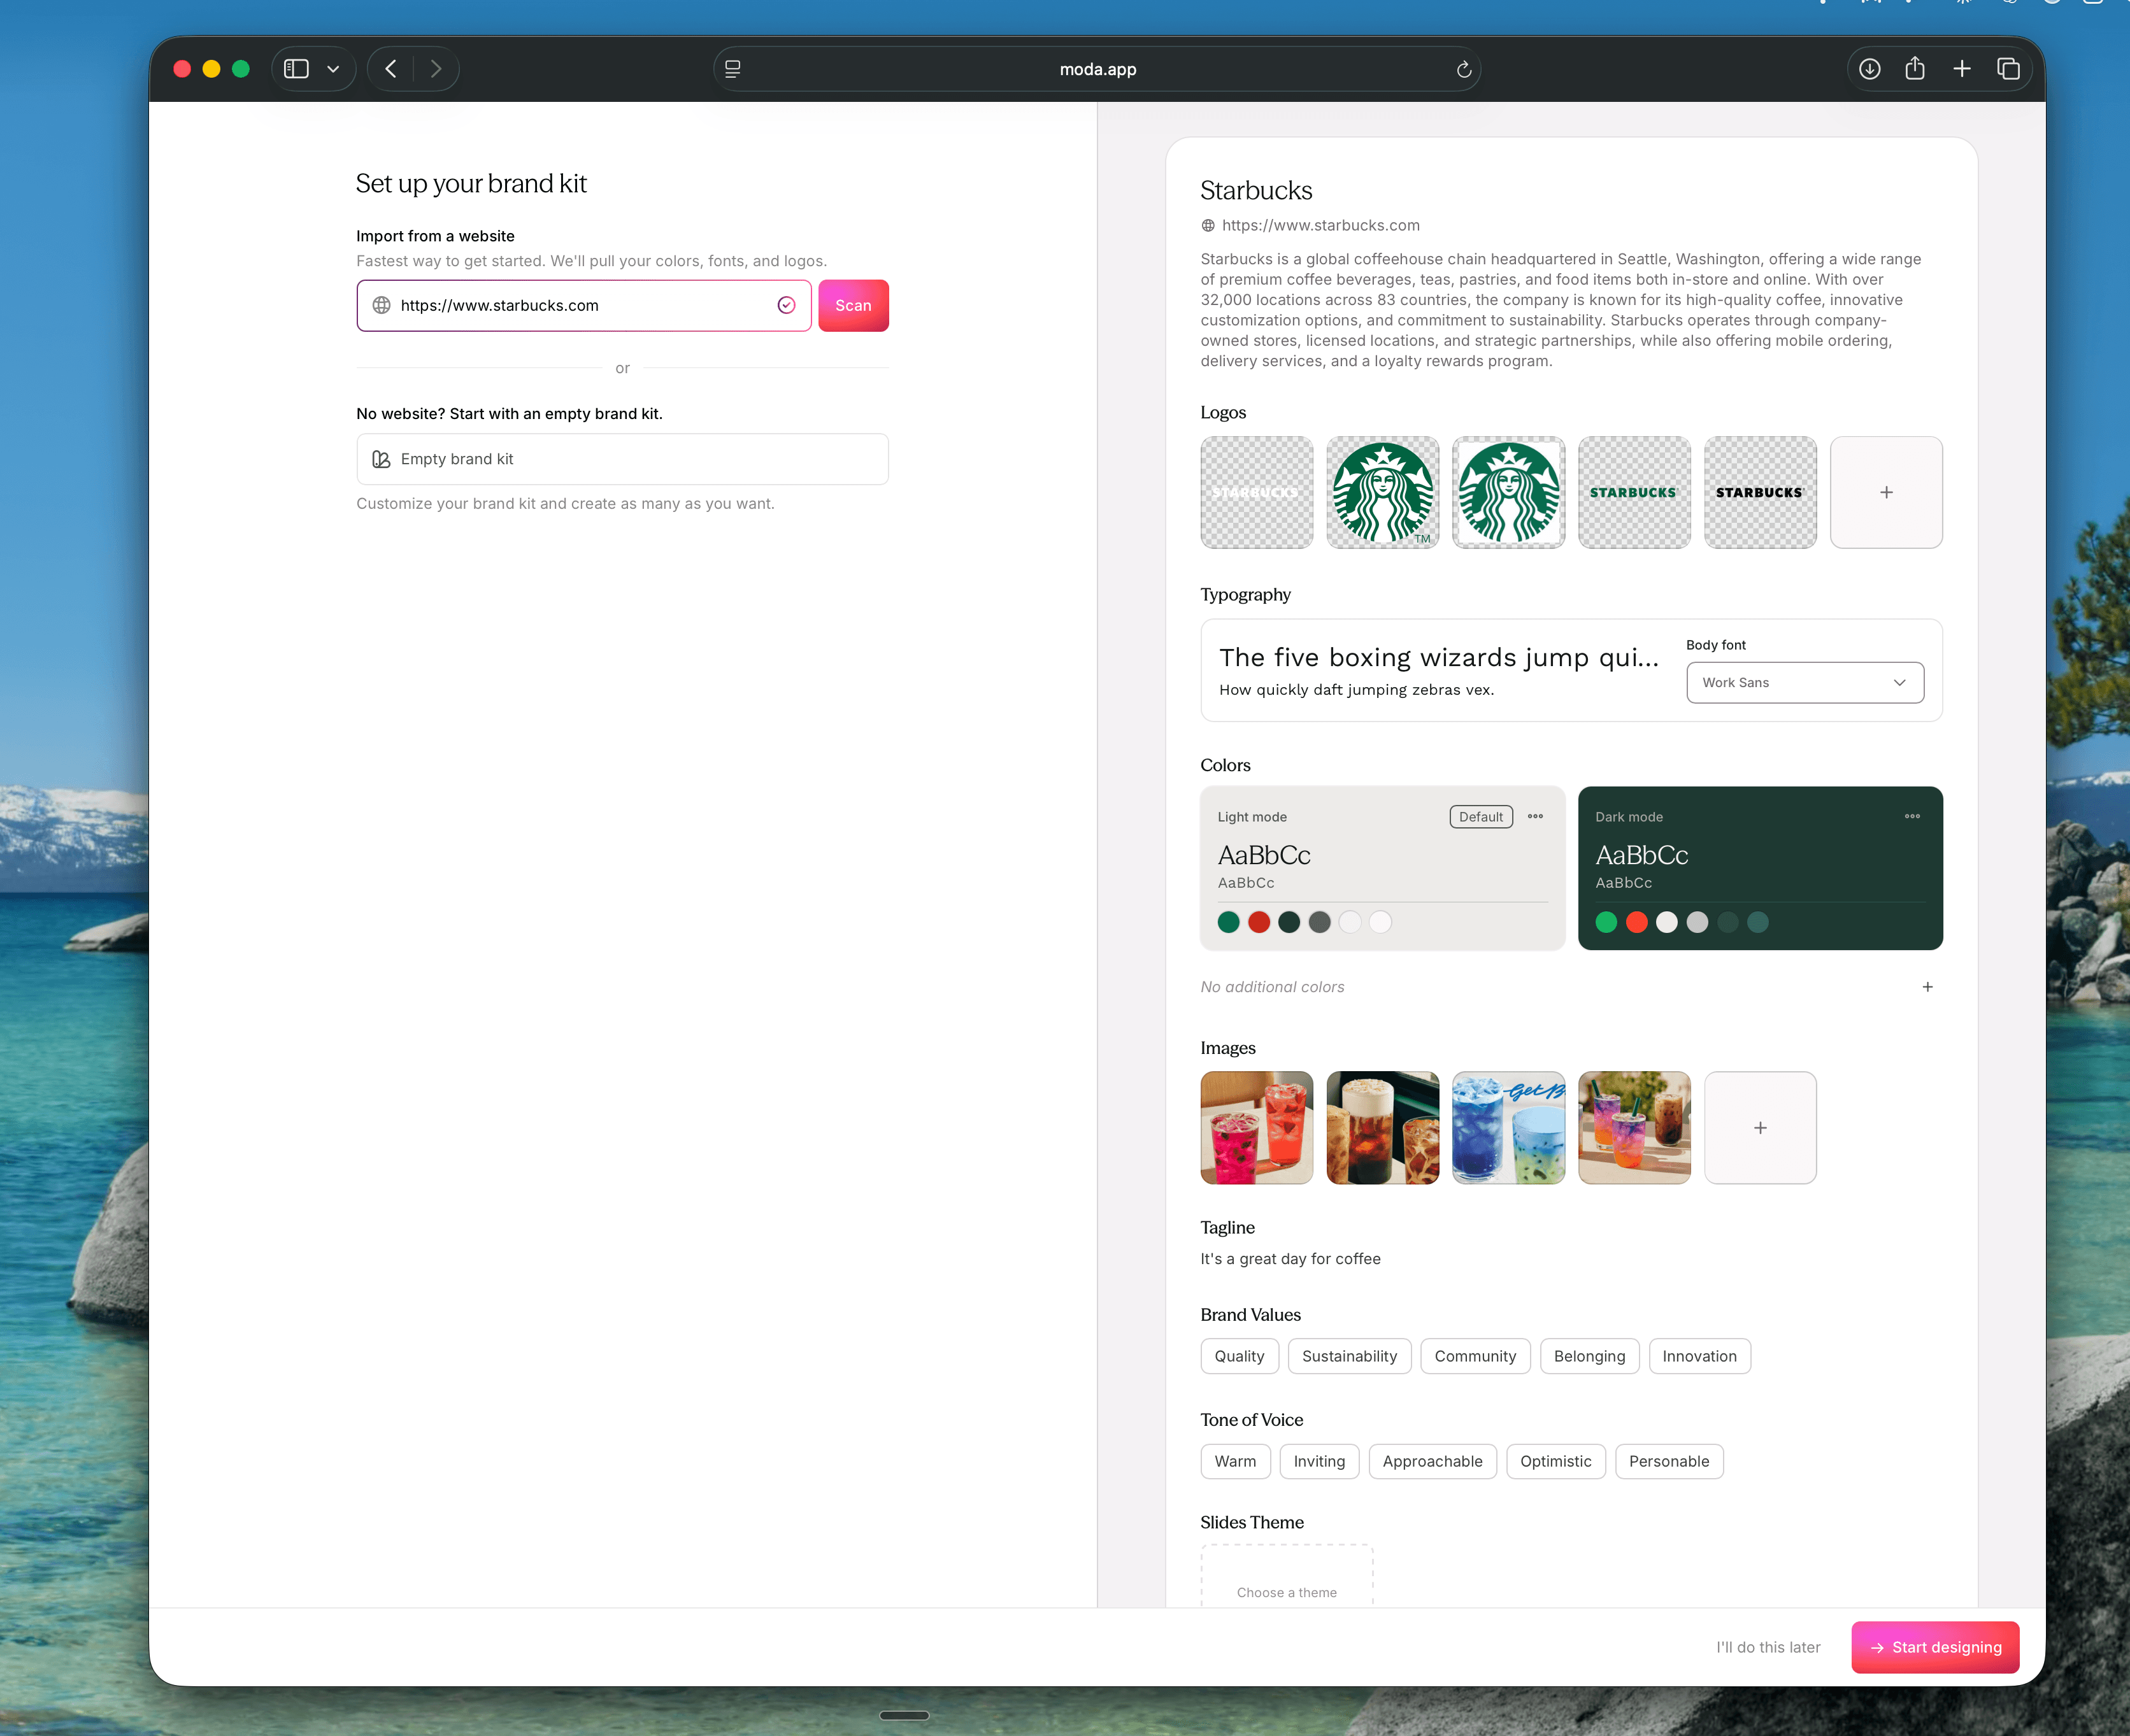The width and height of the screenshot is (2130, 1736).
Task: Pick the green swatch in Light mode
Action: pyautogui.click(x=1229, y=922)
